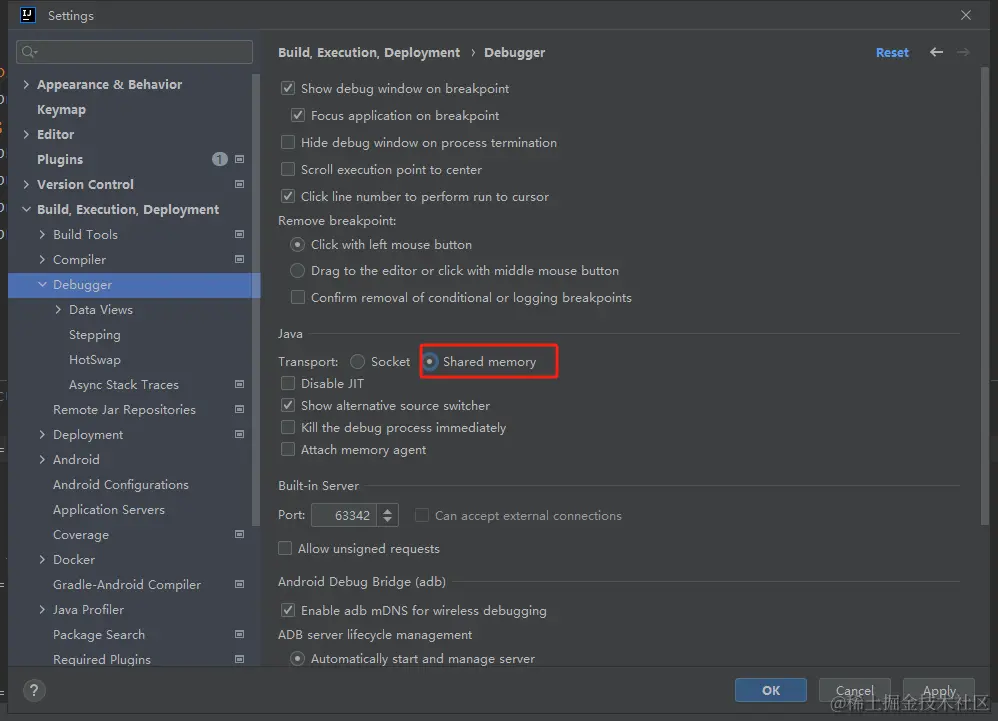This screenshot has height=721, width=998.
Task: Click the forward arrow next to Reset
Action: point(963,52)
